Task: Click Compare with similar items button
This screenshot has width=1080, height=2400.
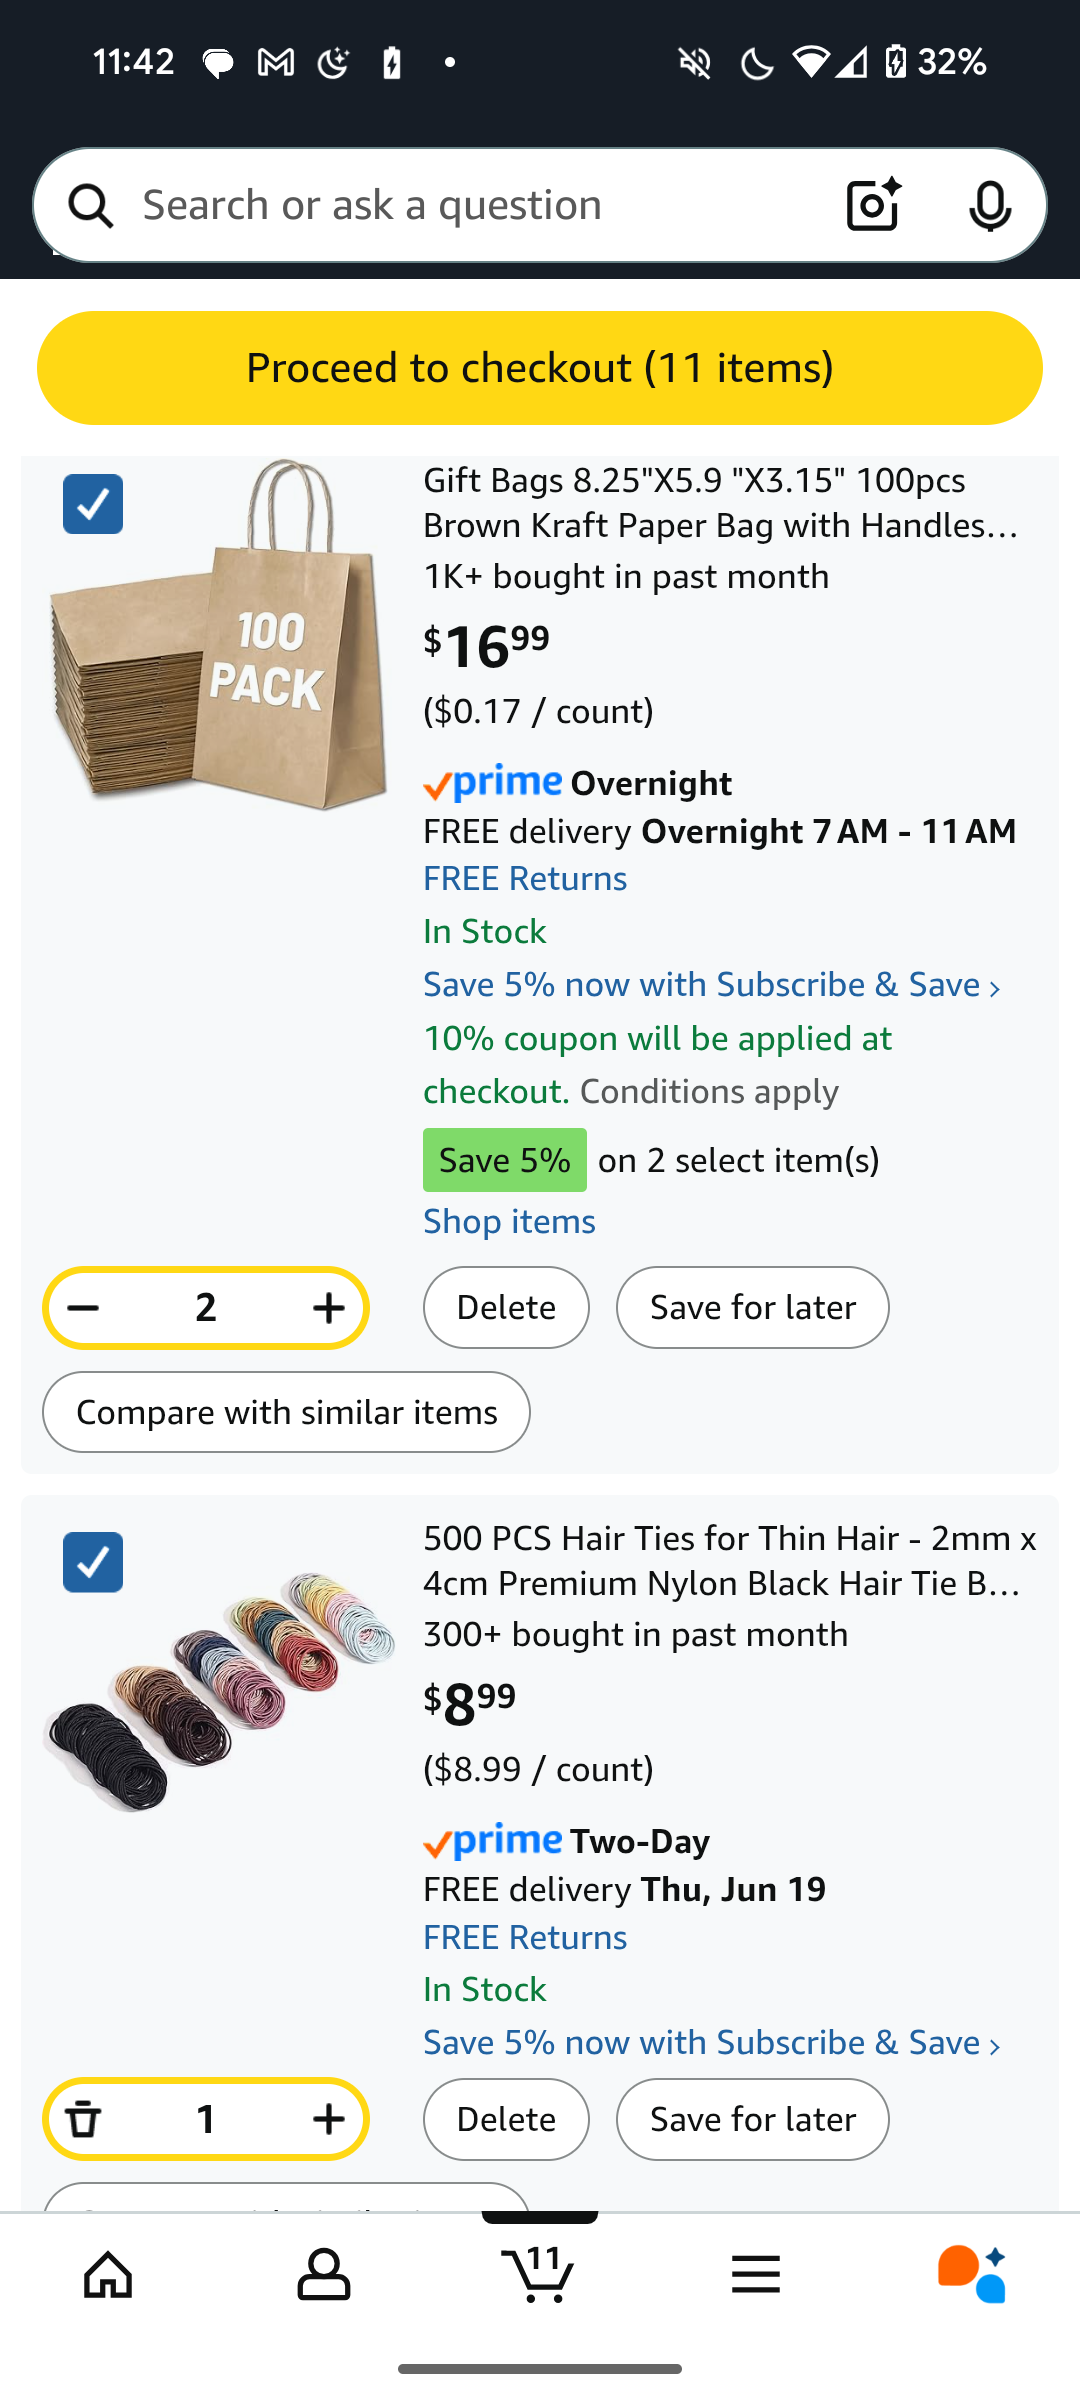Action: click(x=286, y=1412)
